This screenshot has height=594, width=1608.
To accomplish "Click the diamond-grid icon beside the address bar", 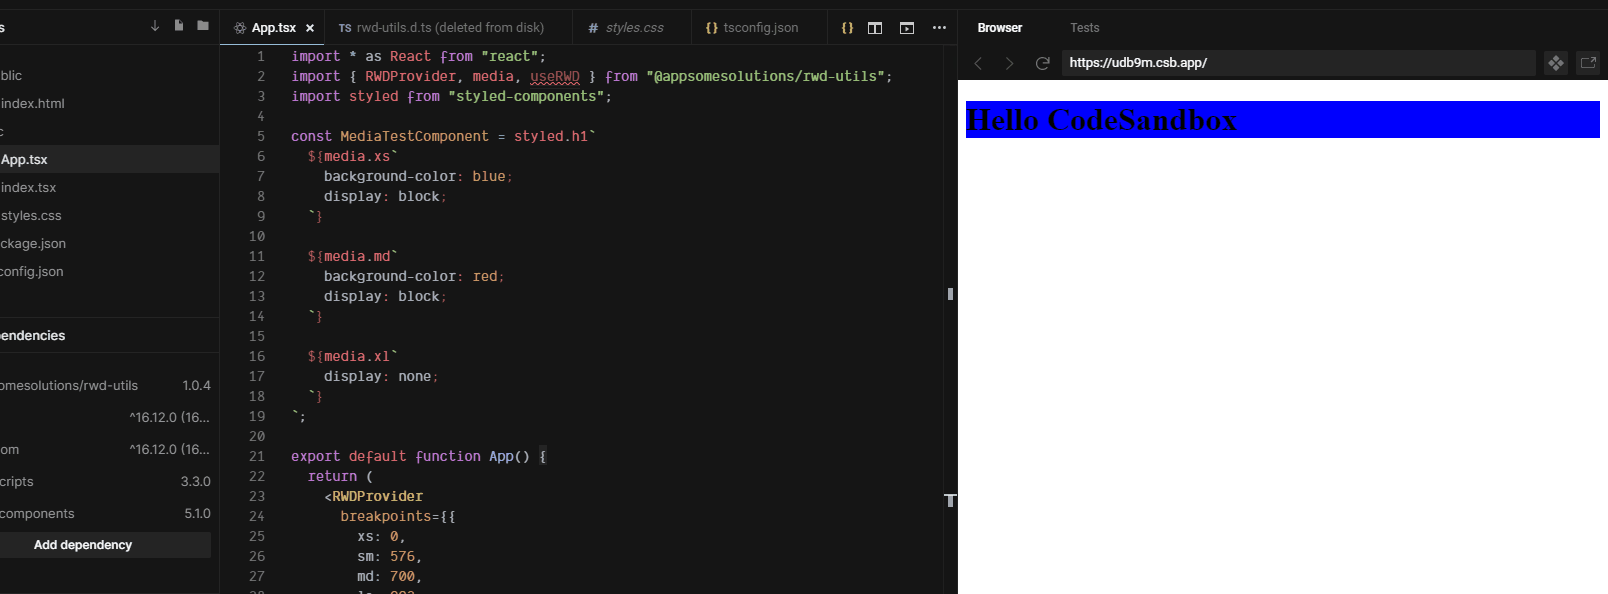I will (1556, 63).
